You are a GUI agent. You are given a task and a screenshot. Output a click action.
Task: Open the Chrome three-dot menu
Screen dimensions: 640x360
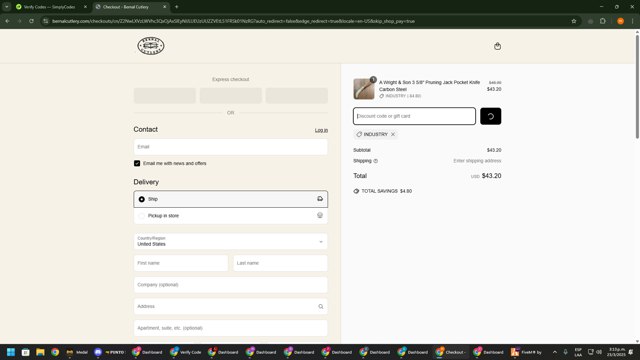(x=633, y=21)
